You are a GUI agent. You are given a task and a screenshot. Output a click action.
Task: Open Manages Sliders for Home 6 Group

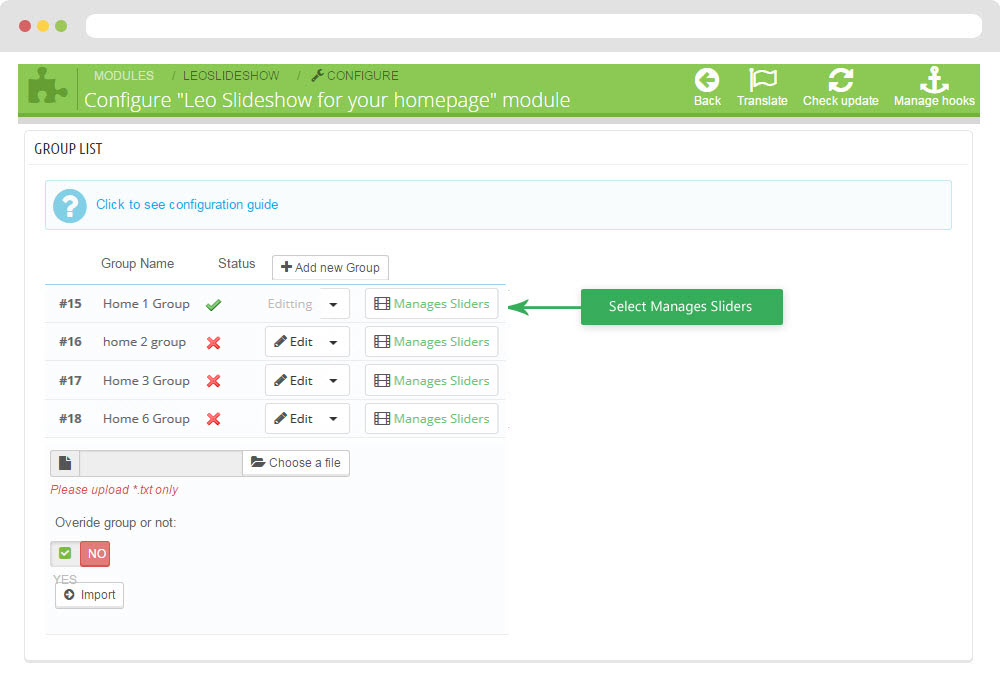point(432,419)
